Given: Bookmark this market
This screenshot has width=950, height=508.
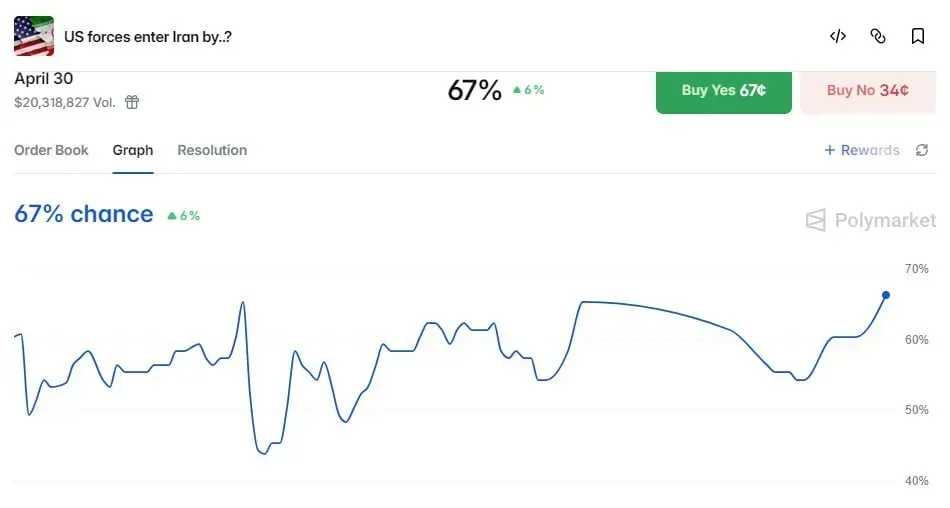Looking at the screenshot, I should pyautogui.click(x=917, y=37).
